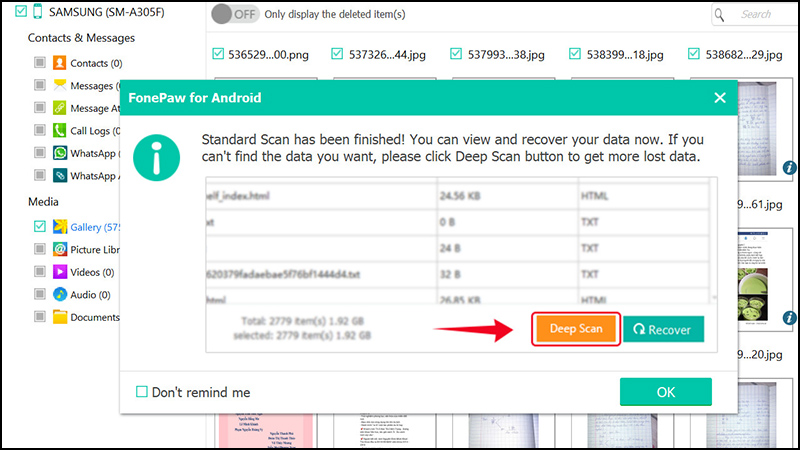
Task: Check the WhatsApp Attachments checkbox
Action: point(39,175)
